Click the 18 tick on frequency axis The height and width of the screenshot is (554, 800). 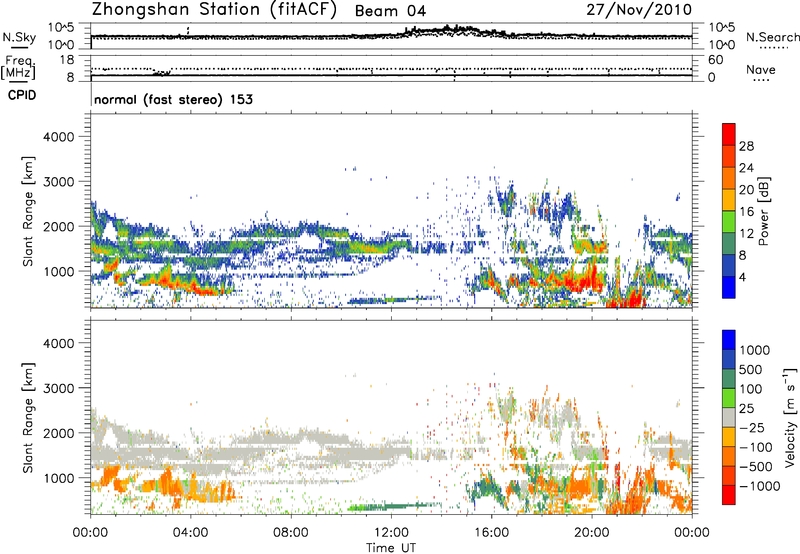coord(67,60)
